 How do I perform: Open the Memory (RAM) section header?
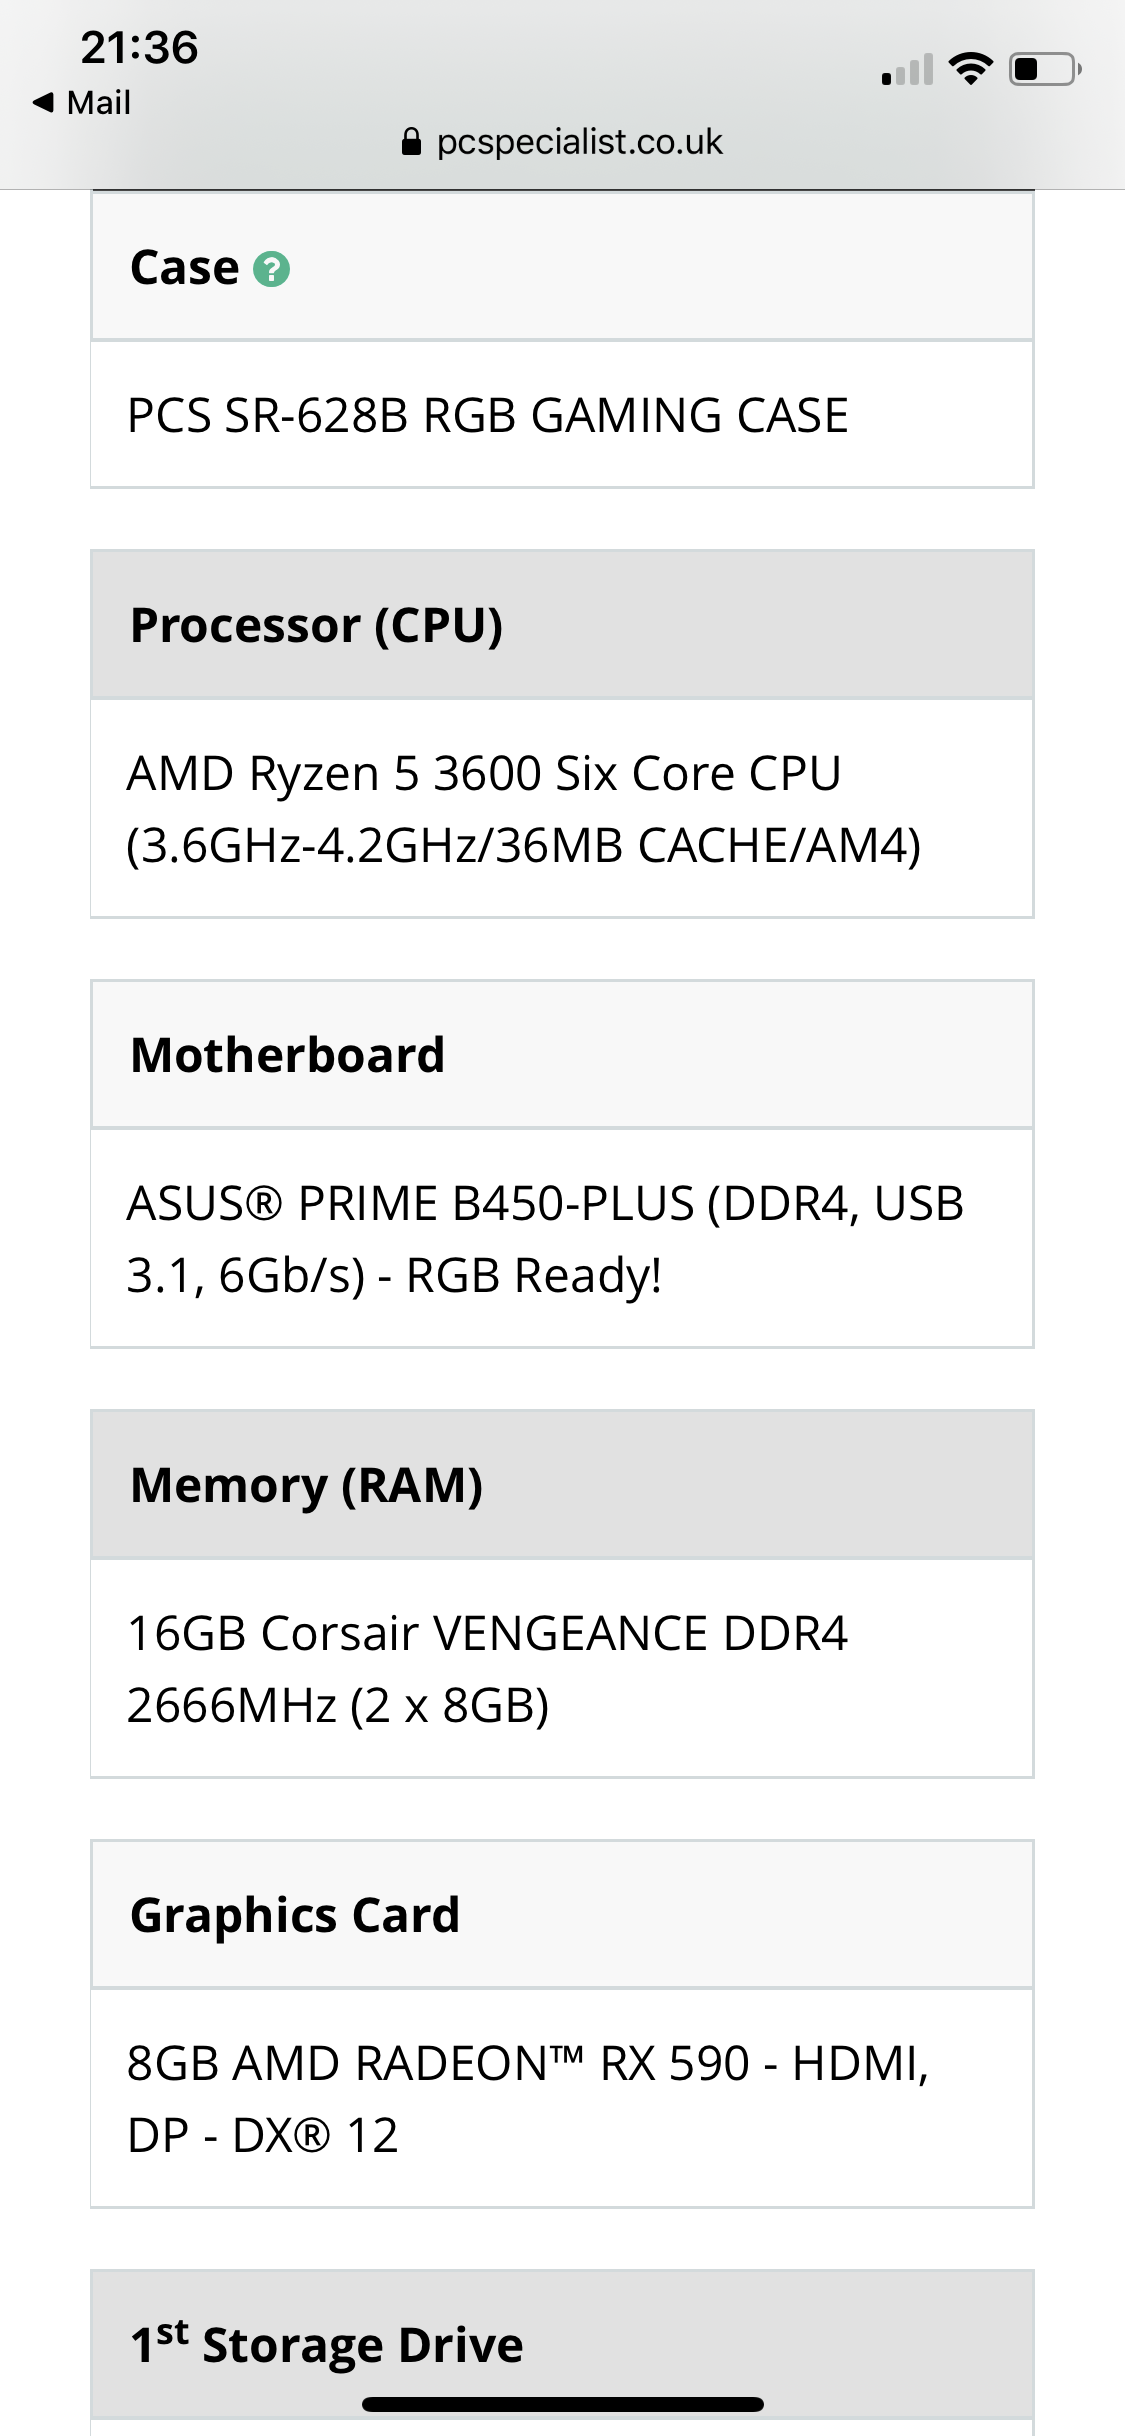coord(562,1485)
